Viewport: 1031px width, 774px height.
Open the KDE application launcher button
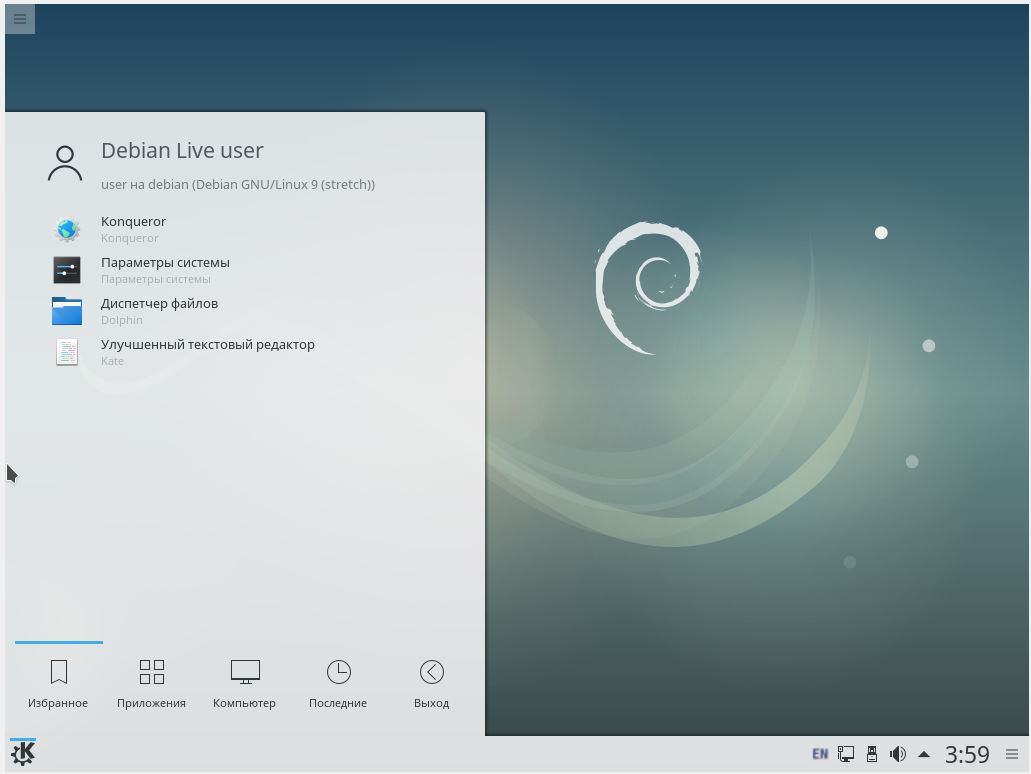(x=23, y=754)
